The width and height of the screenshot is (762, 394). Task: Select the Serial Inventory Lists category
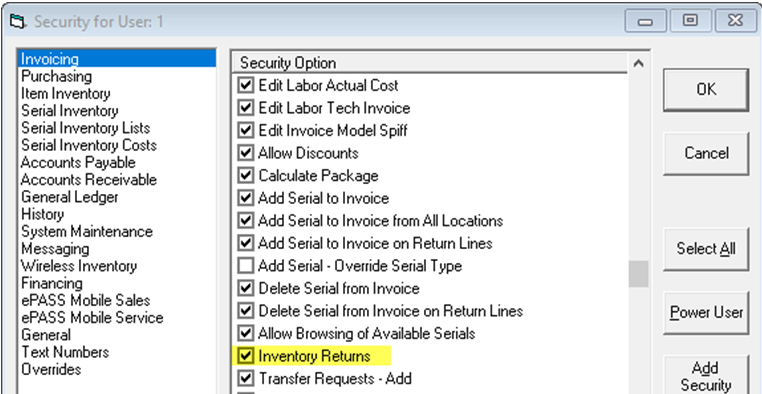pyautogui.click(x=117, y=128)
